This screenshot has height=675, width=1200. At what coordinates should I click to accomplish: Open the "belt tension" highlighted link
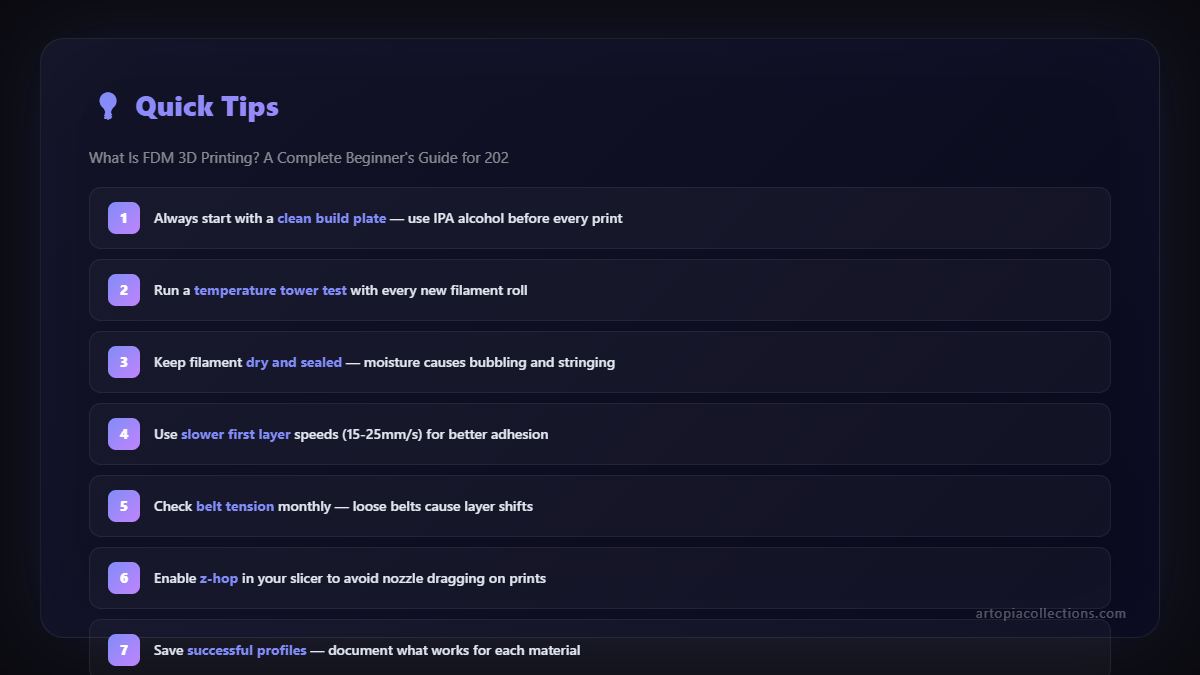click(x=235, y=506)
